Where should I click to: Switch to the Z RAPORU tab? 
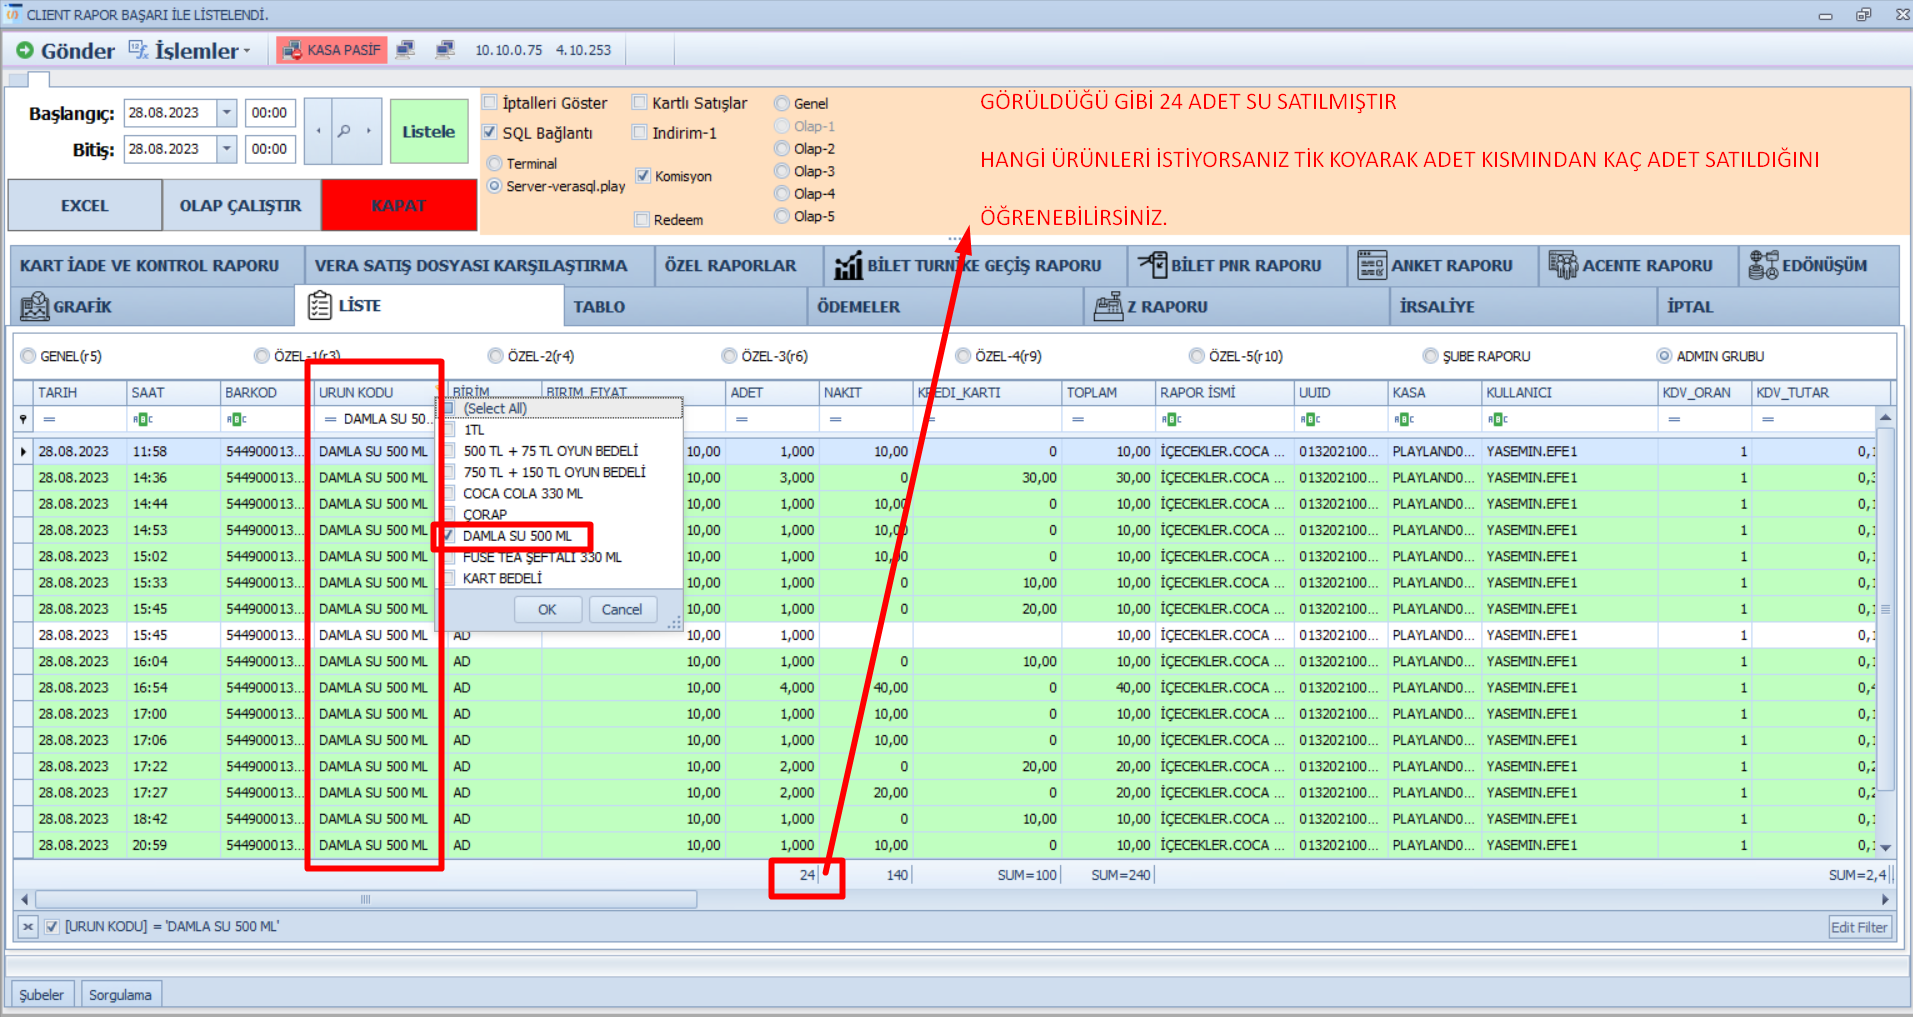(1166, 307)
